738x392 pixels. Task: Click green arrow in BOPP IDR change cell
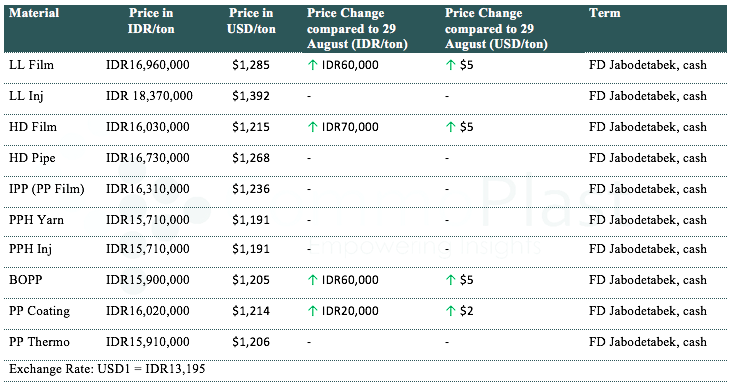pos(313,280)
